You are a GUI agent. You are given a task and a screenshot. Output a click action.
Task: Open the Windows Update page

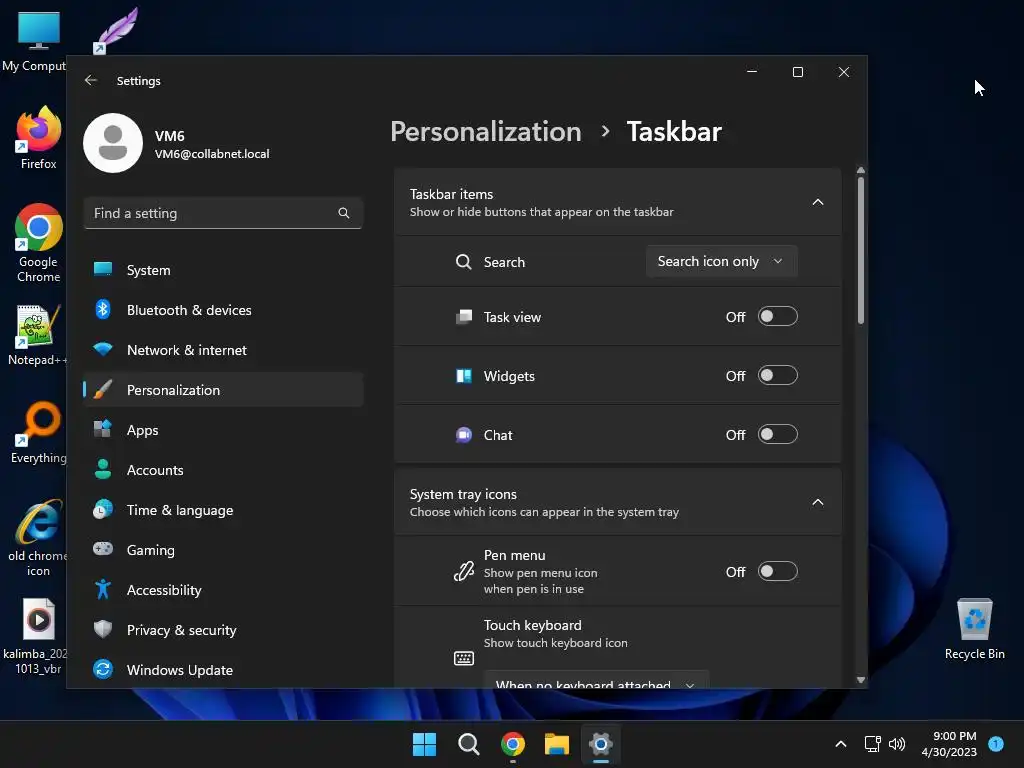[223, 669]
